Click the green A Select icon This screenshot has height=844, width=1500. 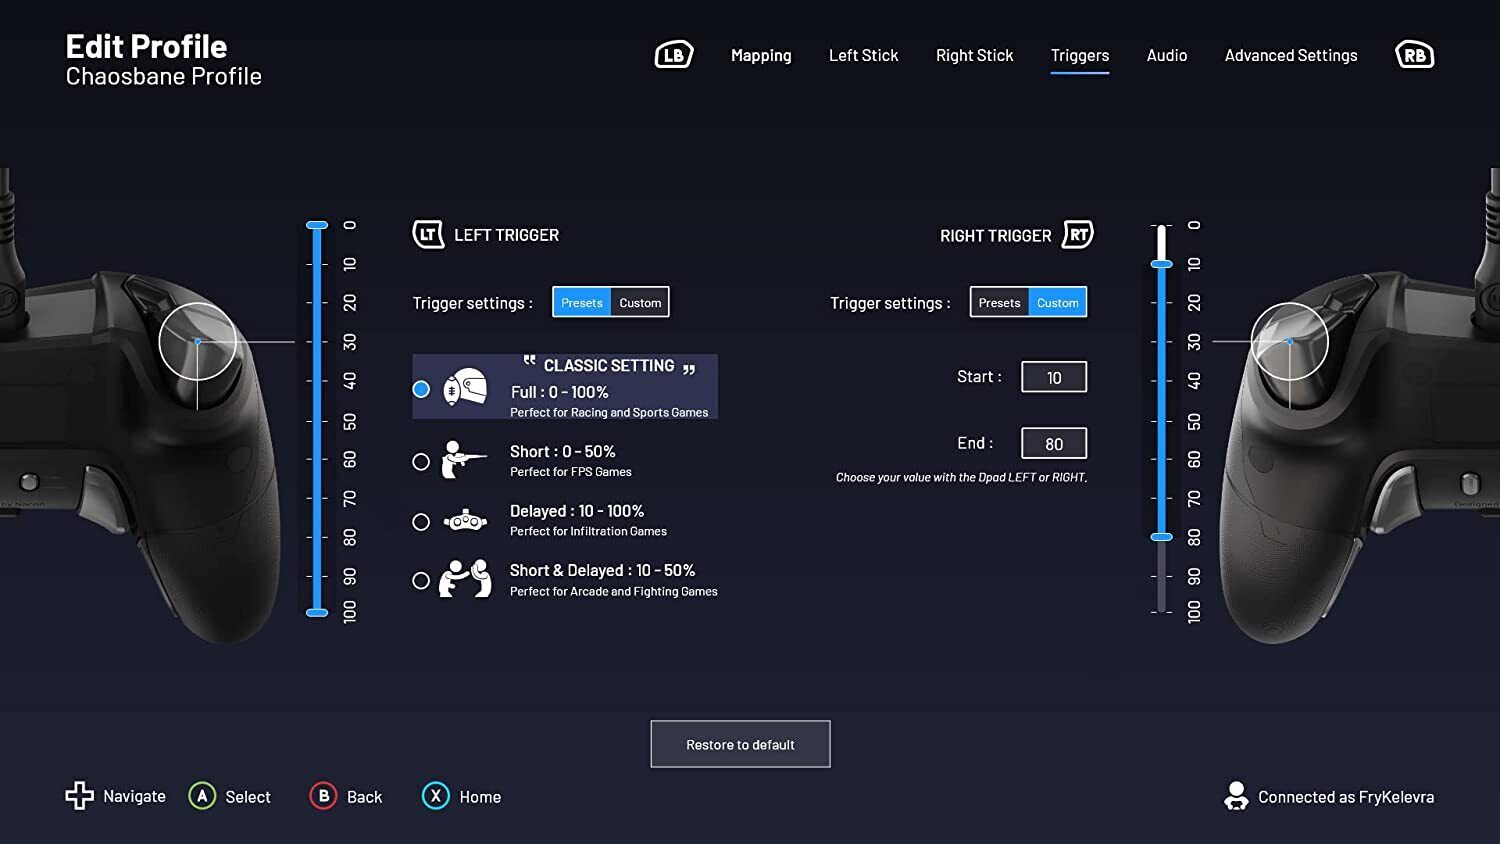coord(202,796)
